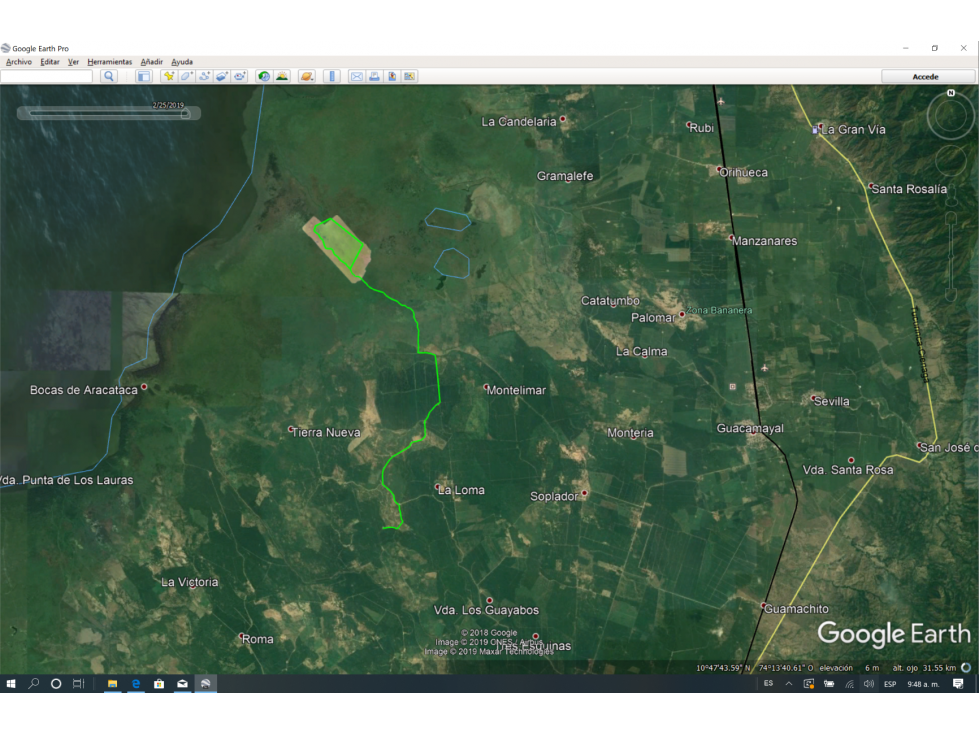The image size is (979, 734).
Task: Click the Email envelope icon
Action: [x=357, y=76]
